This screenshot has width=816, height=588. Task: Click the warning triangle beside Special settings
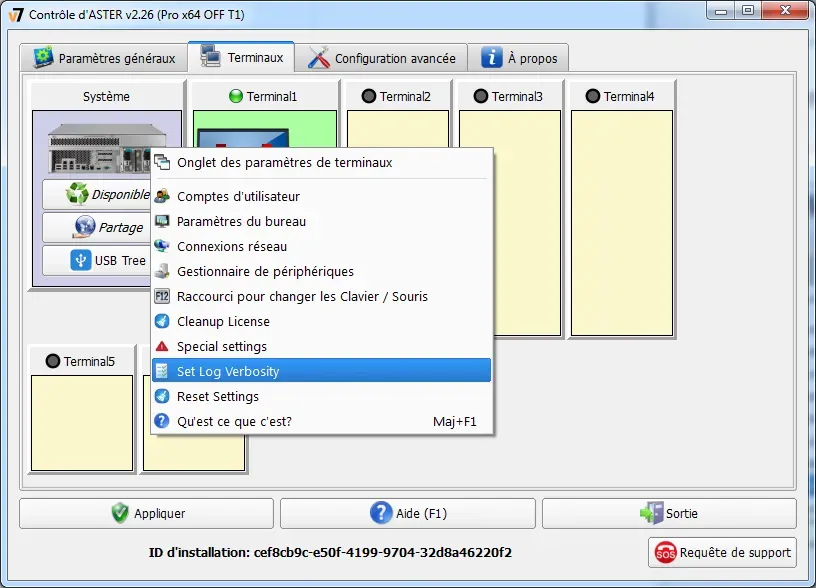[161, 346]
